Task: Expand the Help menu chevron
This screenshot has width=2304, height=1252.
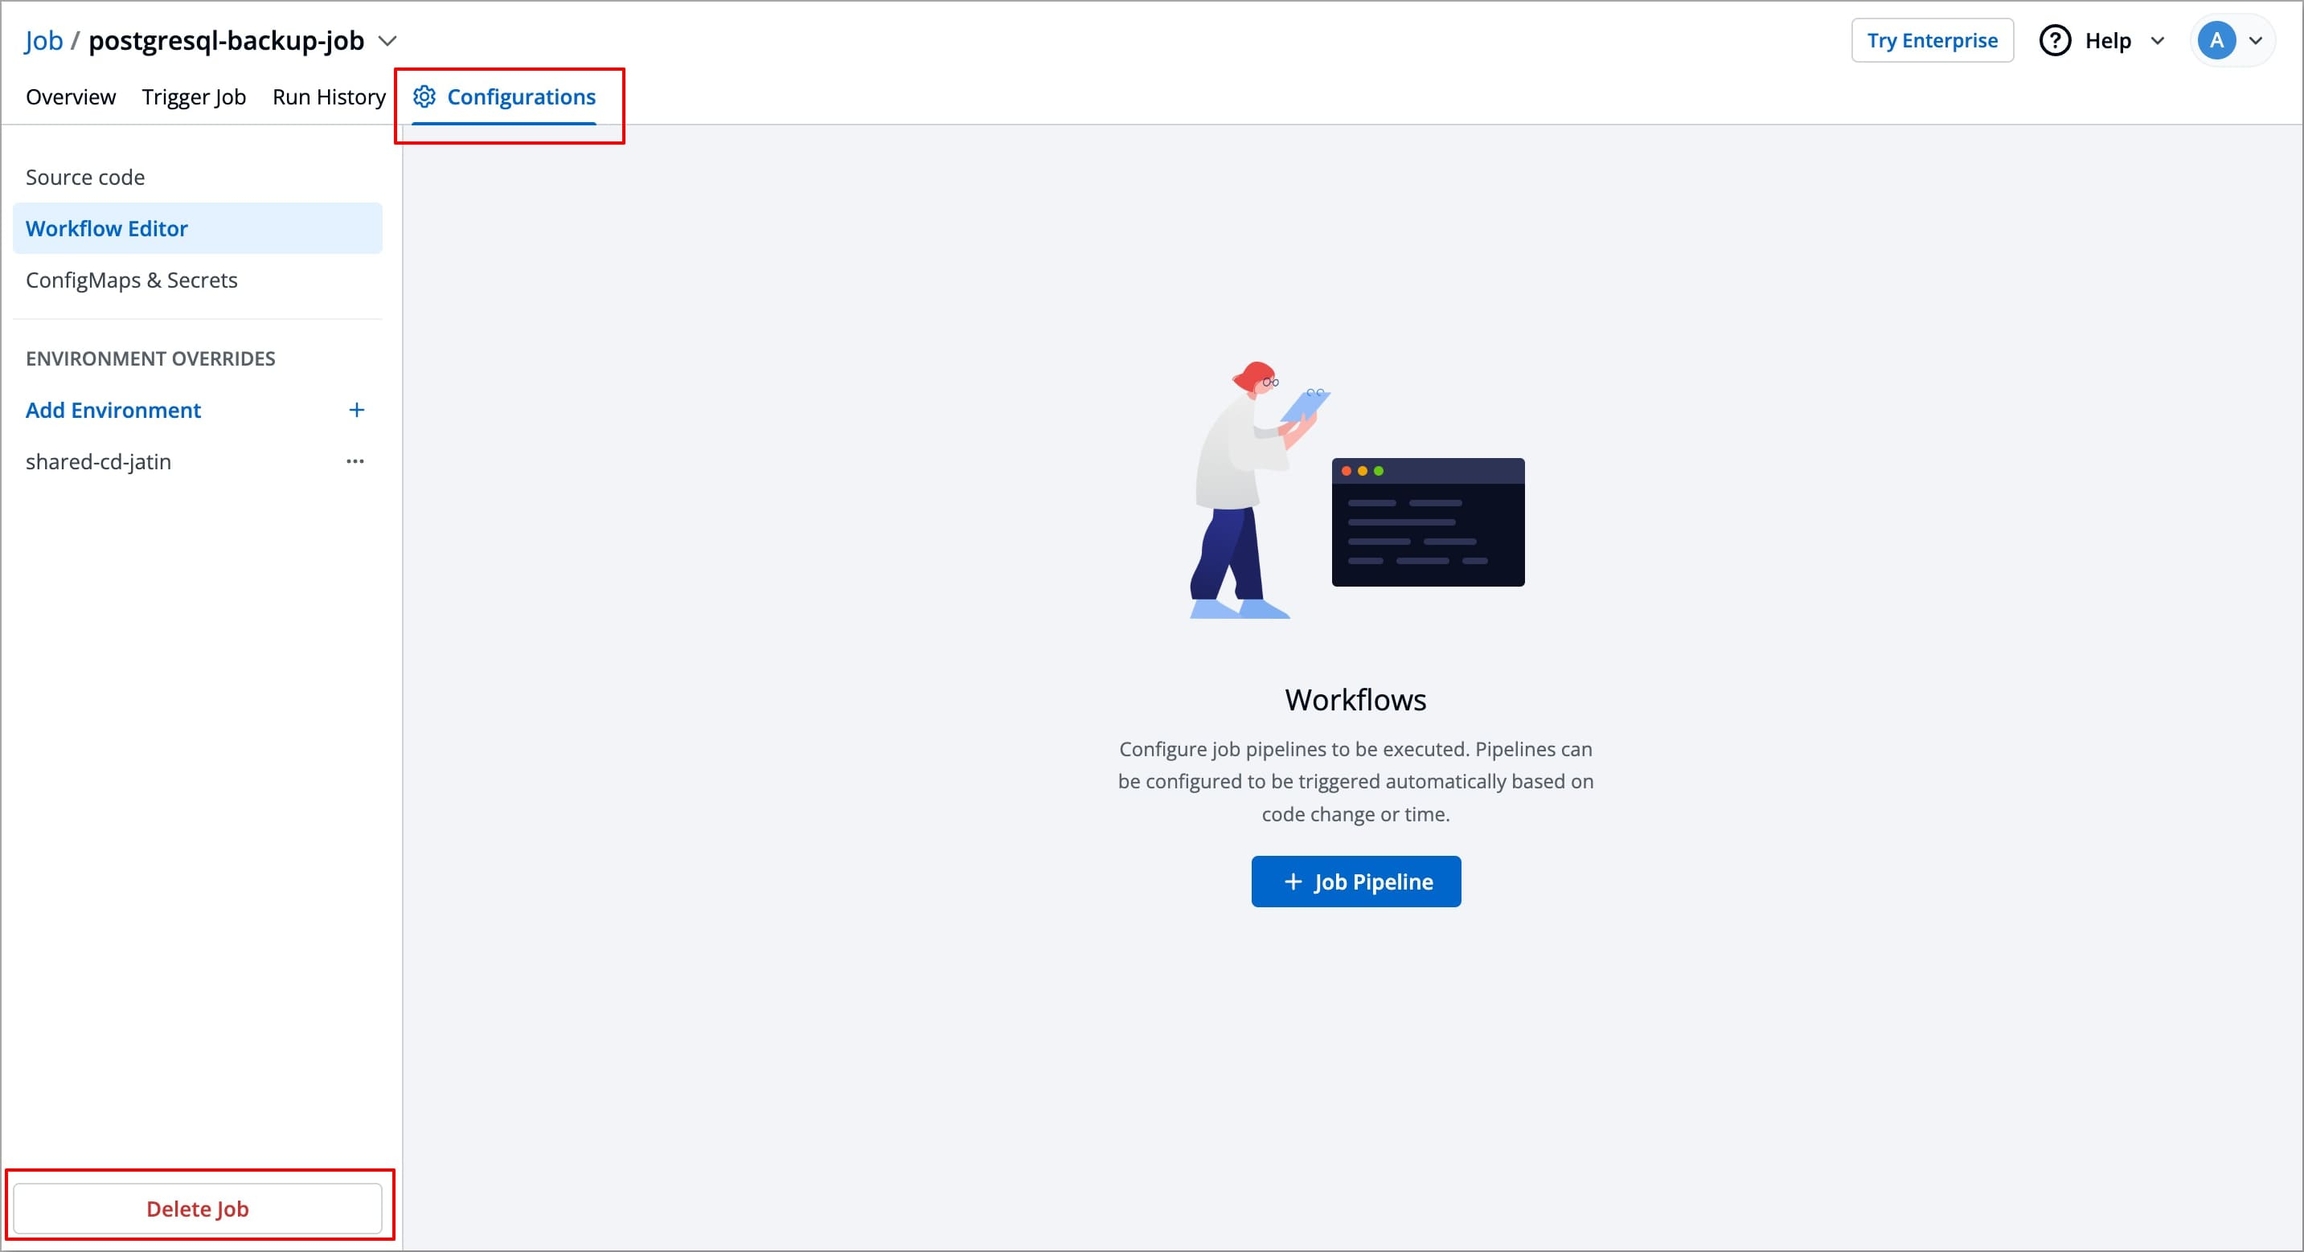Action: [2157, 41]
